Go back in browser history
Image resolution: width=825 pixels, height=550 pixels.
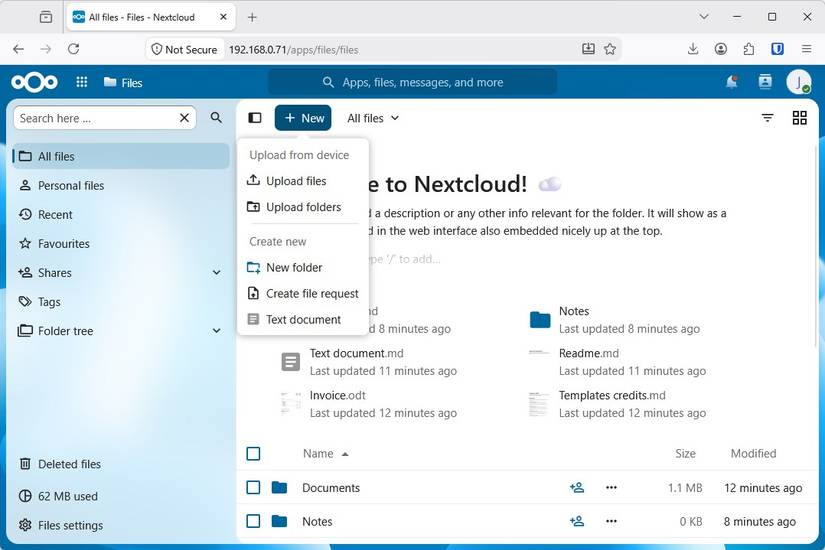[18, 49]
